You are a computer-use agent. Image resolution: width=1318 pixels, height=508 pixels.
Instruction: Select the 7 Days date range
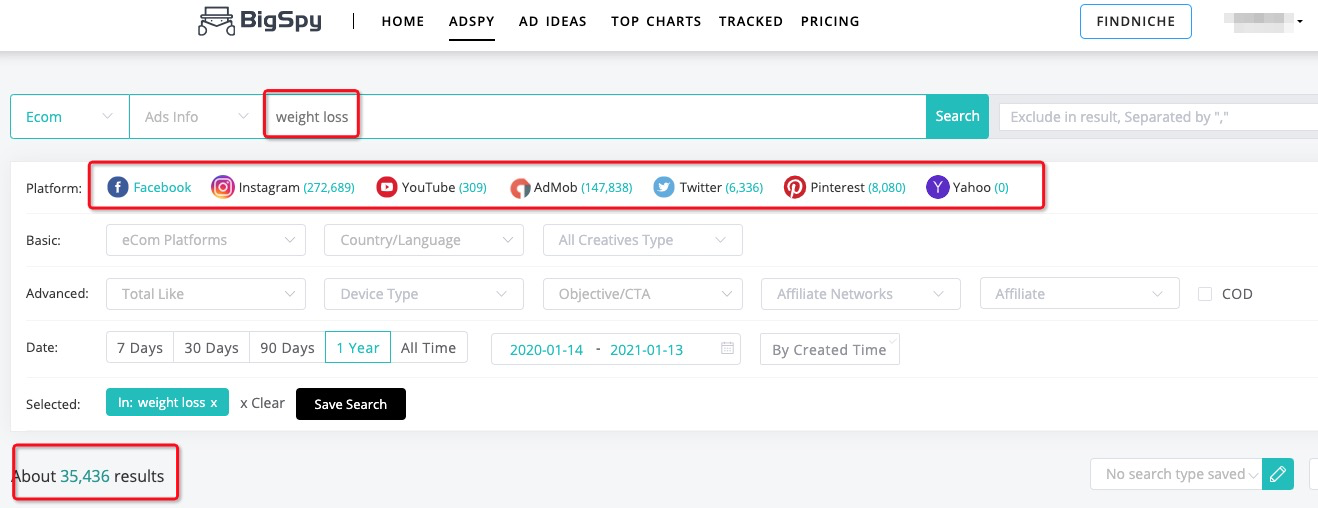pos(140,348)
